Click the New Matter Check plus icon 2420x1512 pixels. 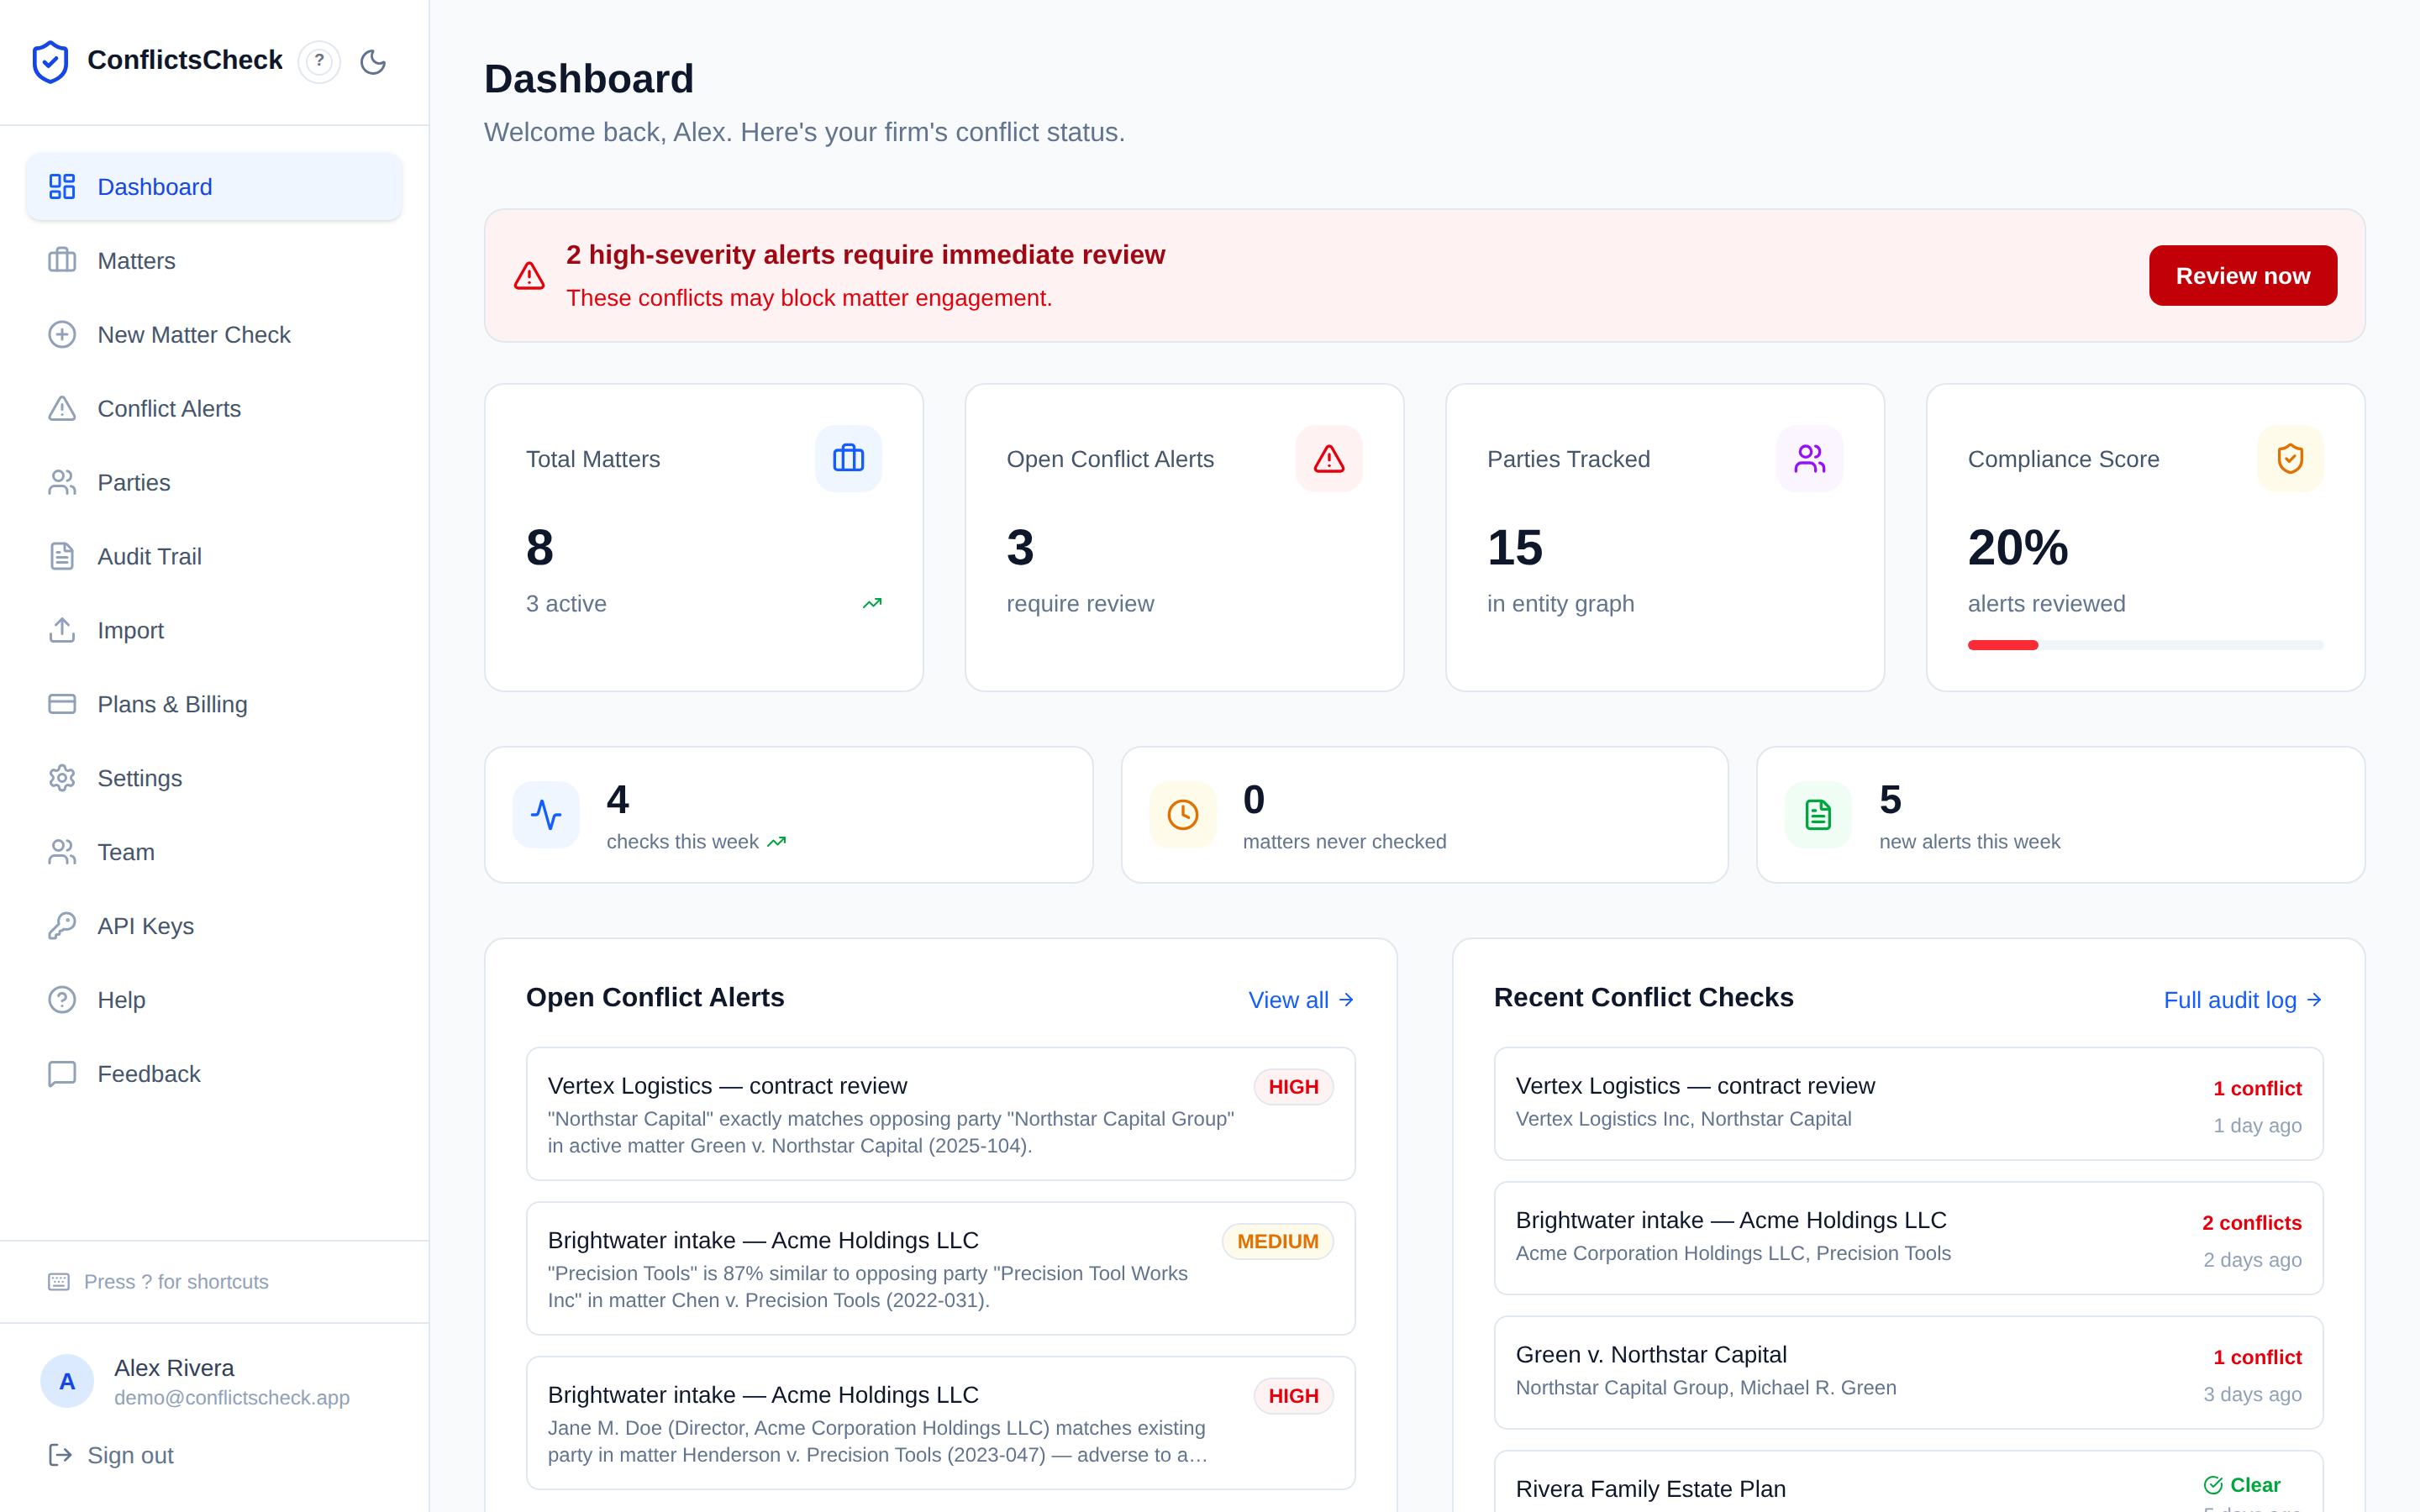[62, 335]
